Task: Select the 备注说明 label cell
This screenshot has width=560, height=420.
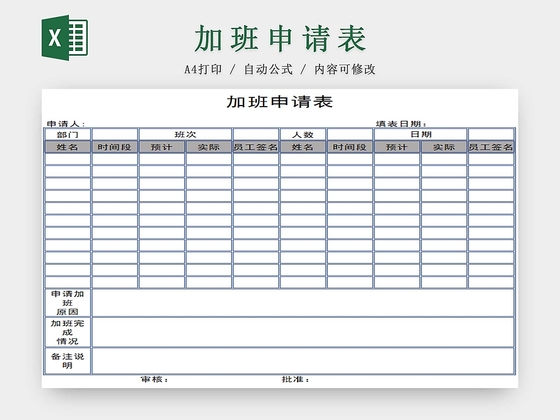Action: click(68, 361)
